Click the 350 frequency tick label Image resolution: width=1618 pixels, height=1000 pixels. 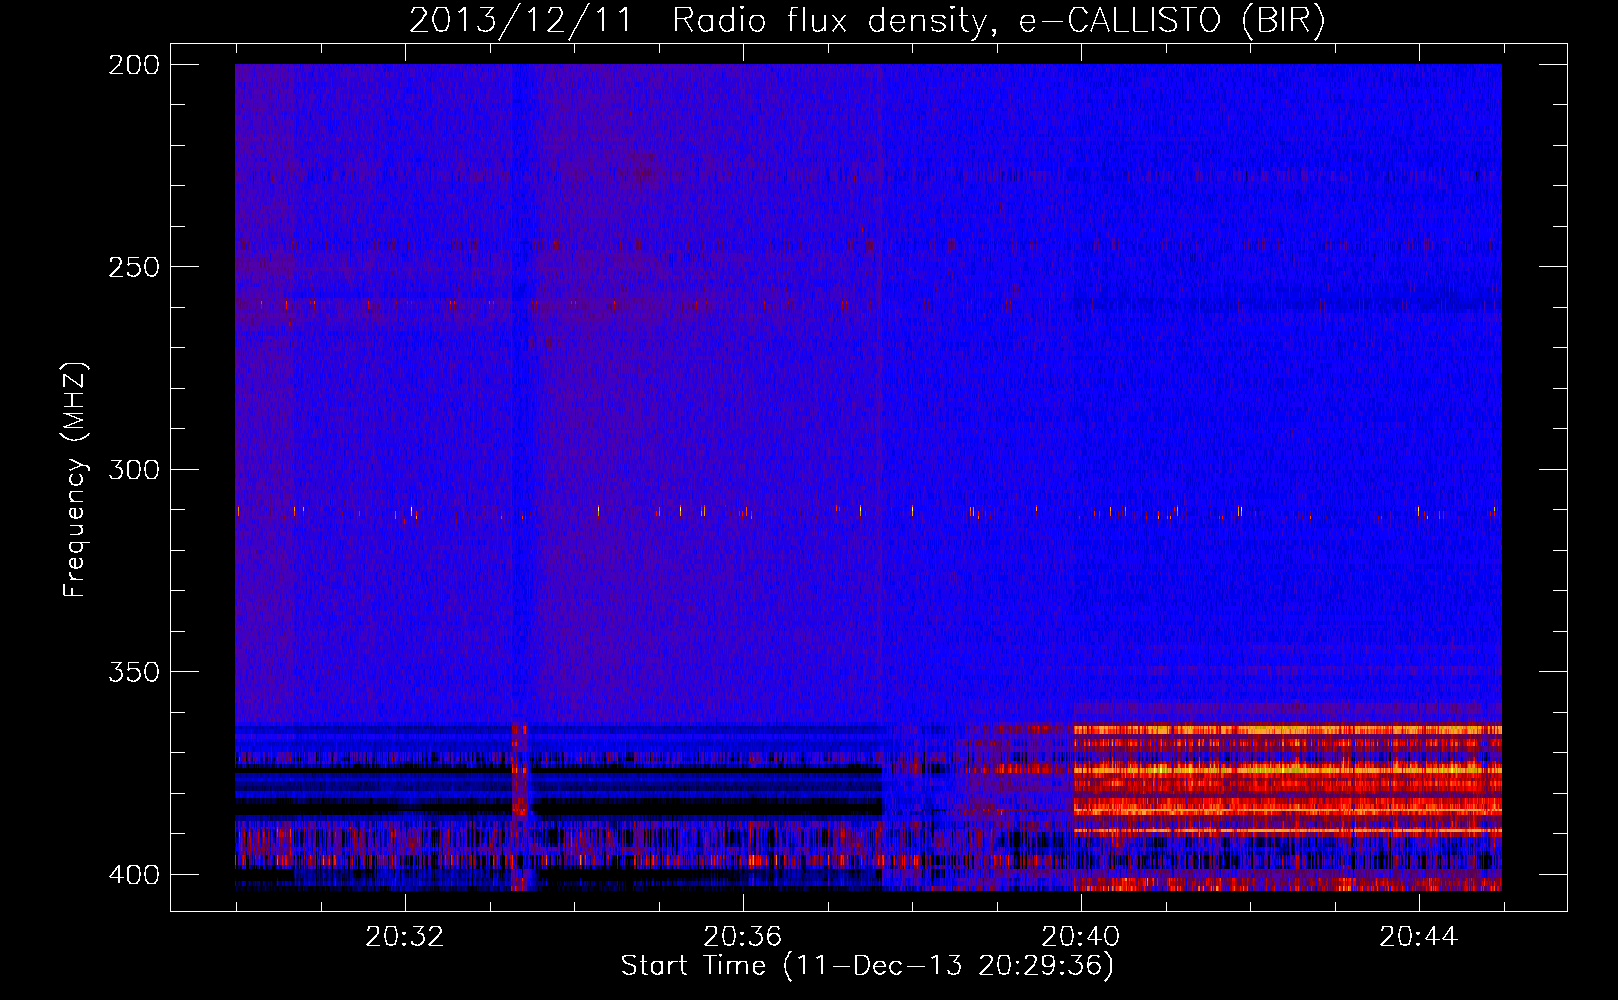pos(133,671)
